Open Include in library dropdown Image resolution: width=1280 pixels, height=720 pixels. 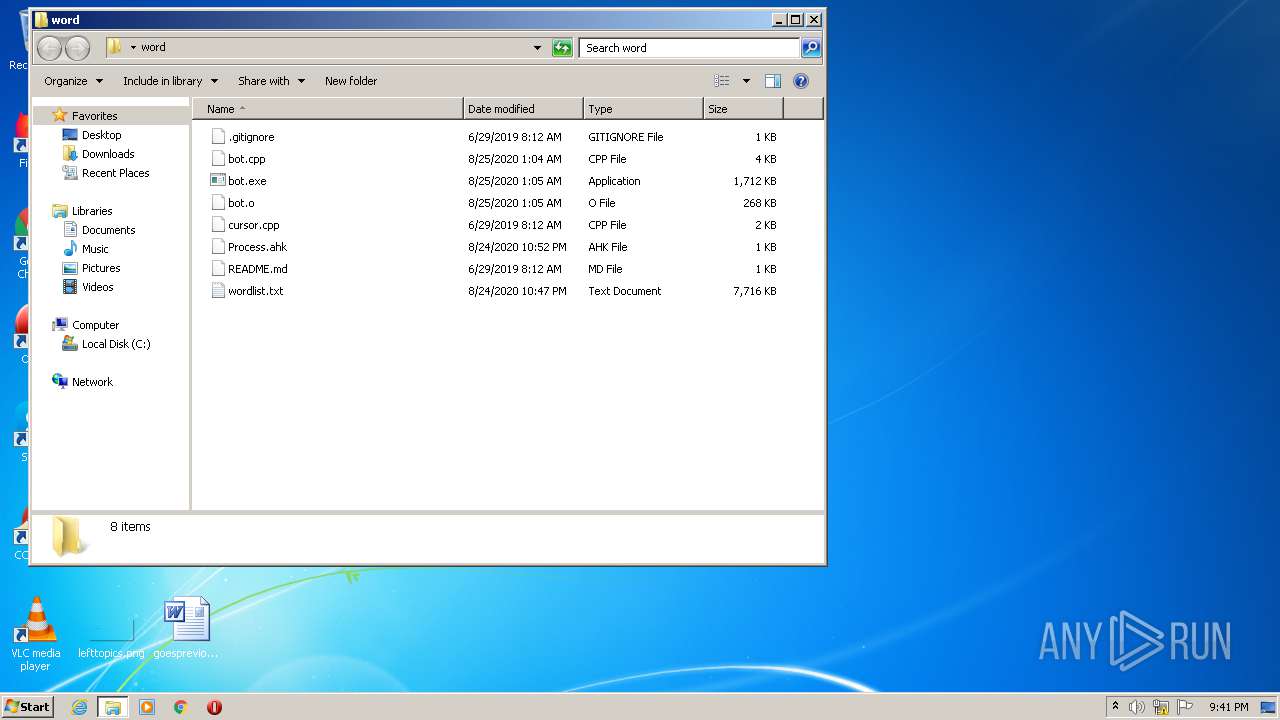(170, 81)
